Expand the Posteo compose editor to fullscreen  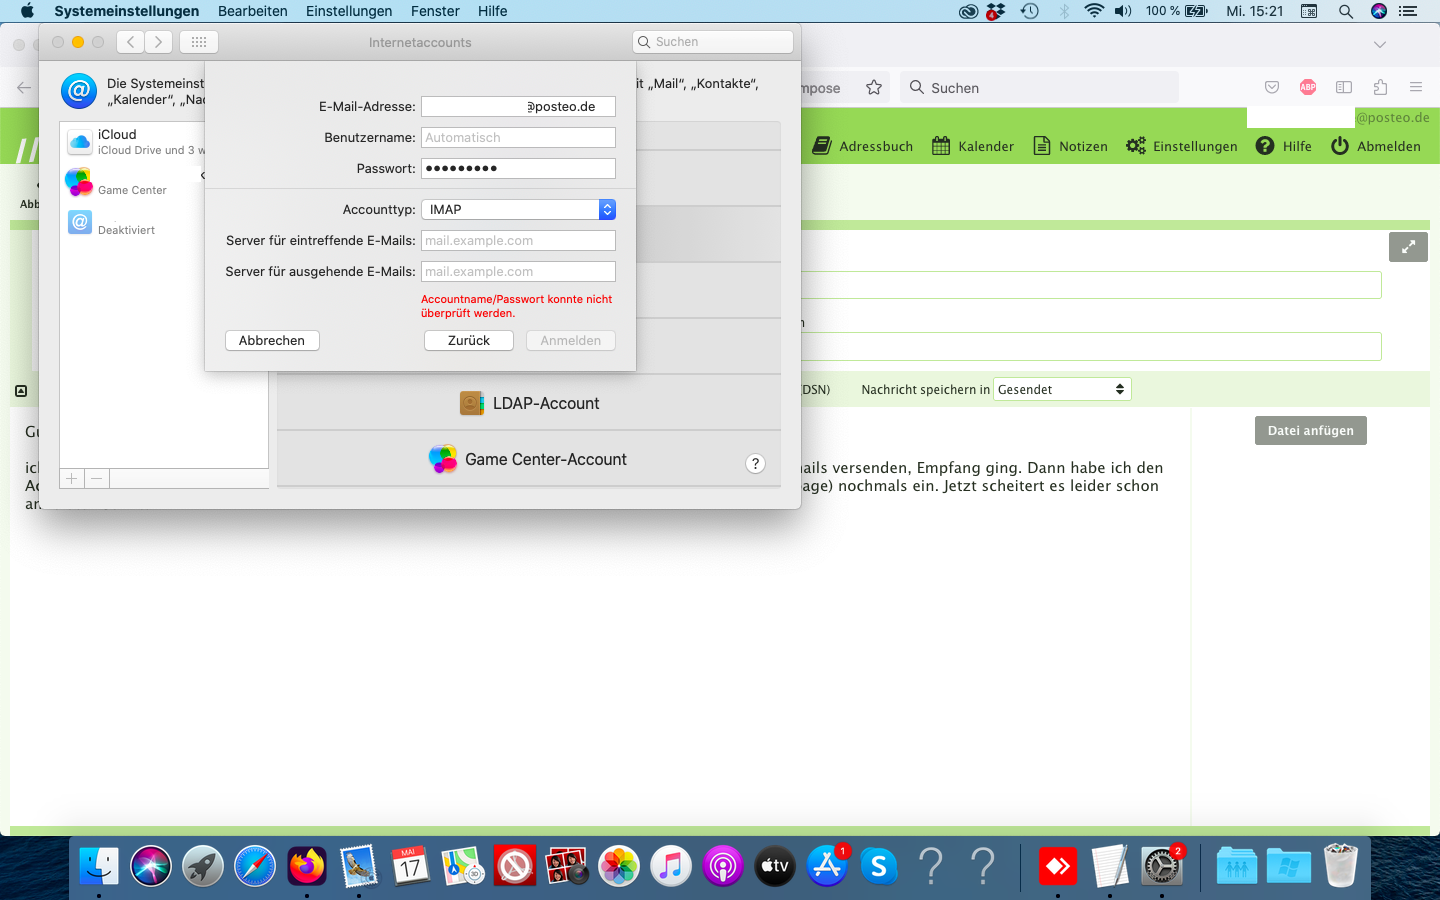[1408, 247]
